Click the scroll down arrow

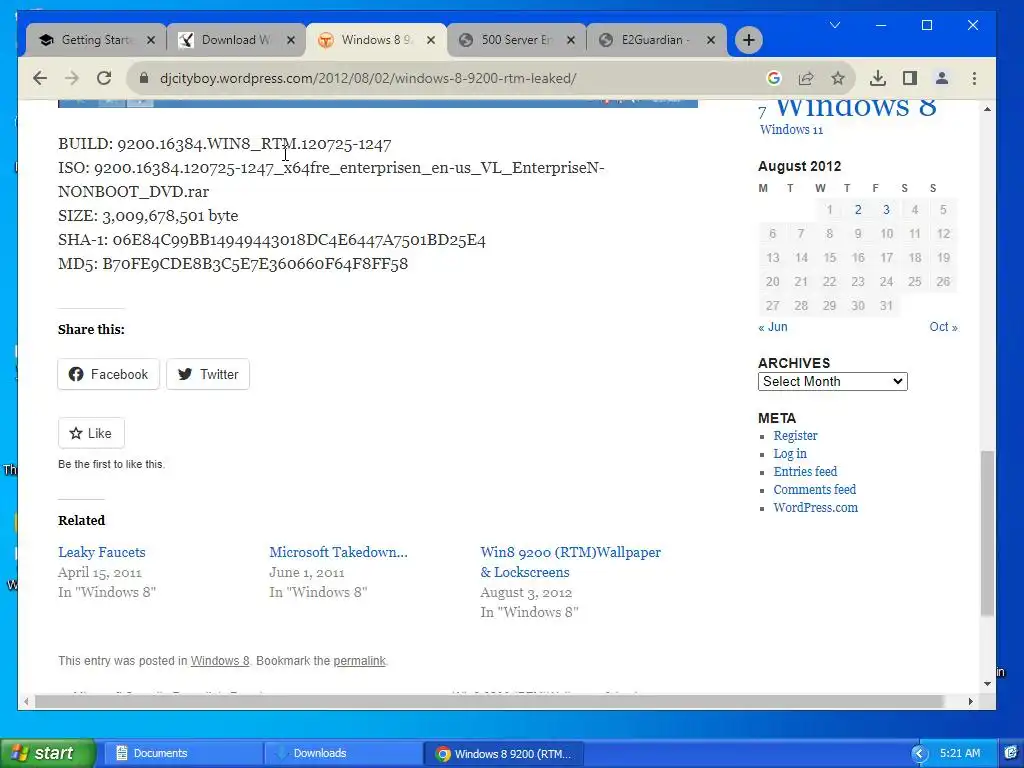tap(987, 684)
